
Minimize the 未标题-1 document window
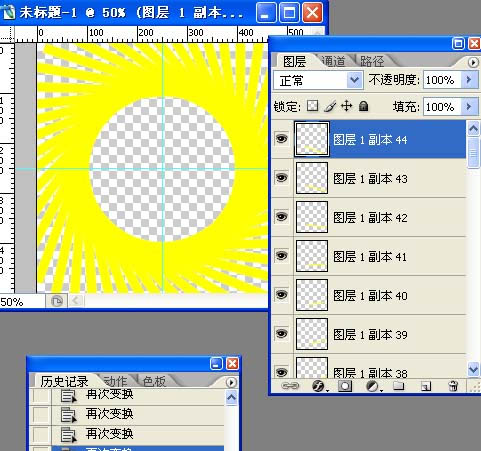[266, 13]
